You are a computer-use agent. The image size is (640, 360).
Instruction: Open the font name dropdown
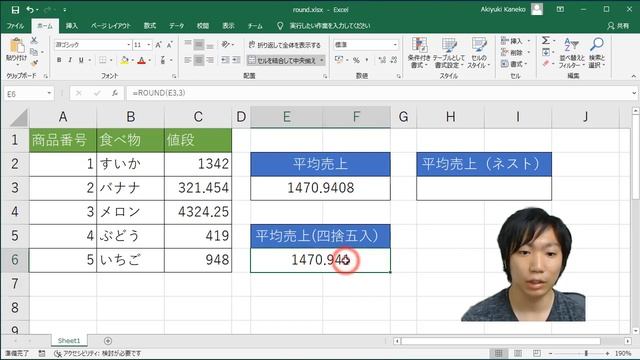coord(129,44)
